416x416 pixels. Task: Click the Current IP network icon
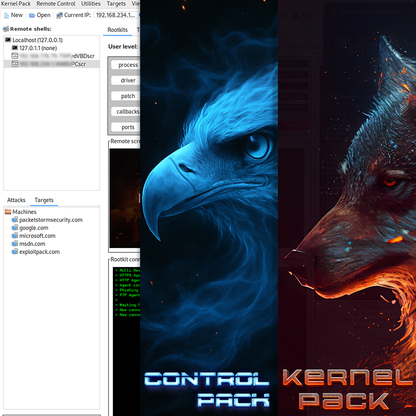coord(60,15)
